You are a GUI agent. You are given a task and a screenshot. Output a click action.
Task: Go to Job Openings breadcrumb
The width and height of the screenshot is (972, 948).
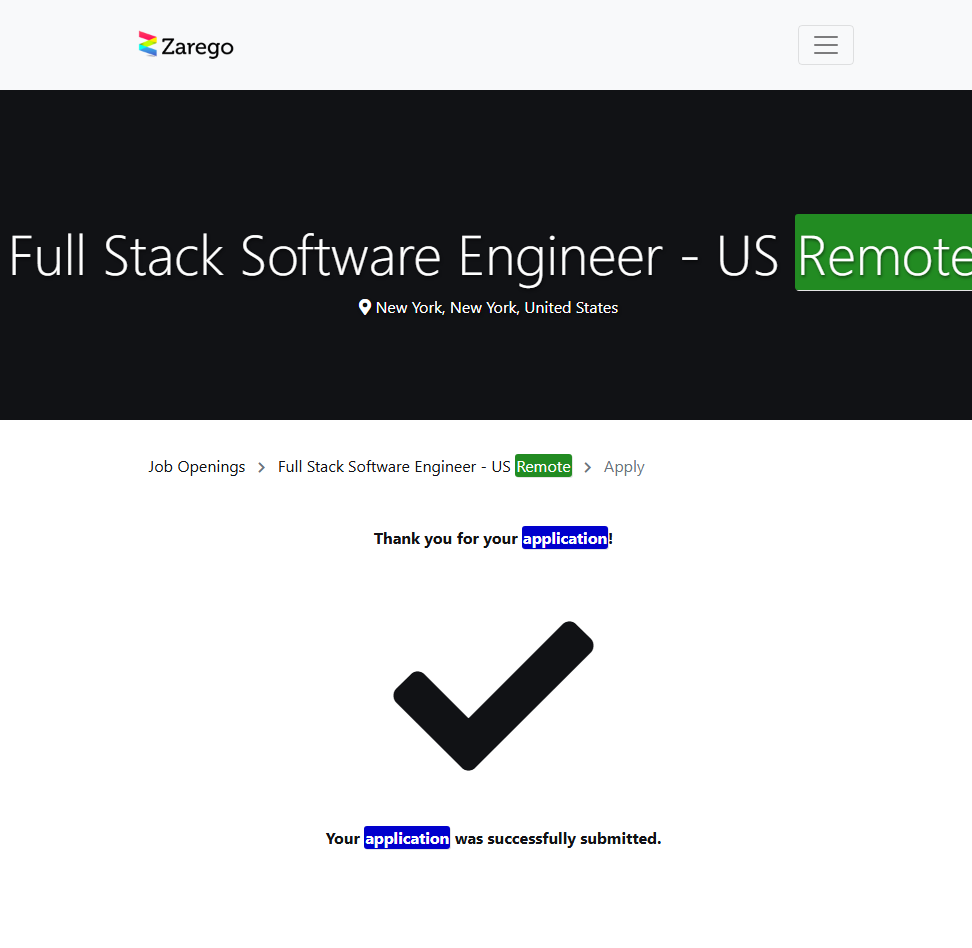click(197, 467)
